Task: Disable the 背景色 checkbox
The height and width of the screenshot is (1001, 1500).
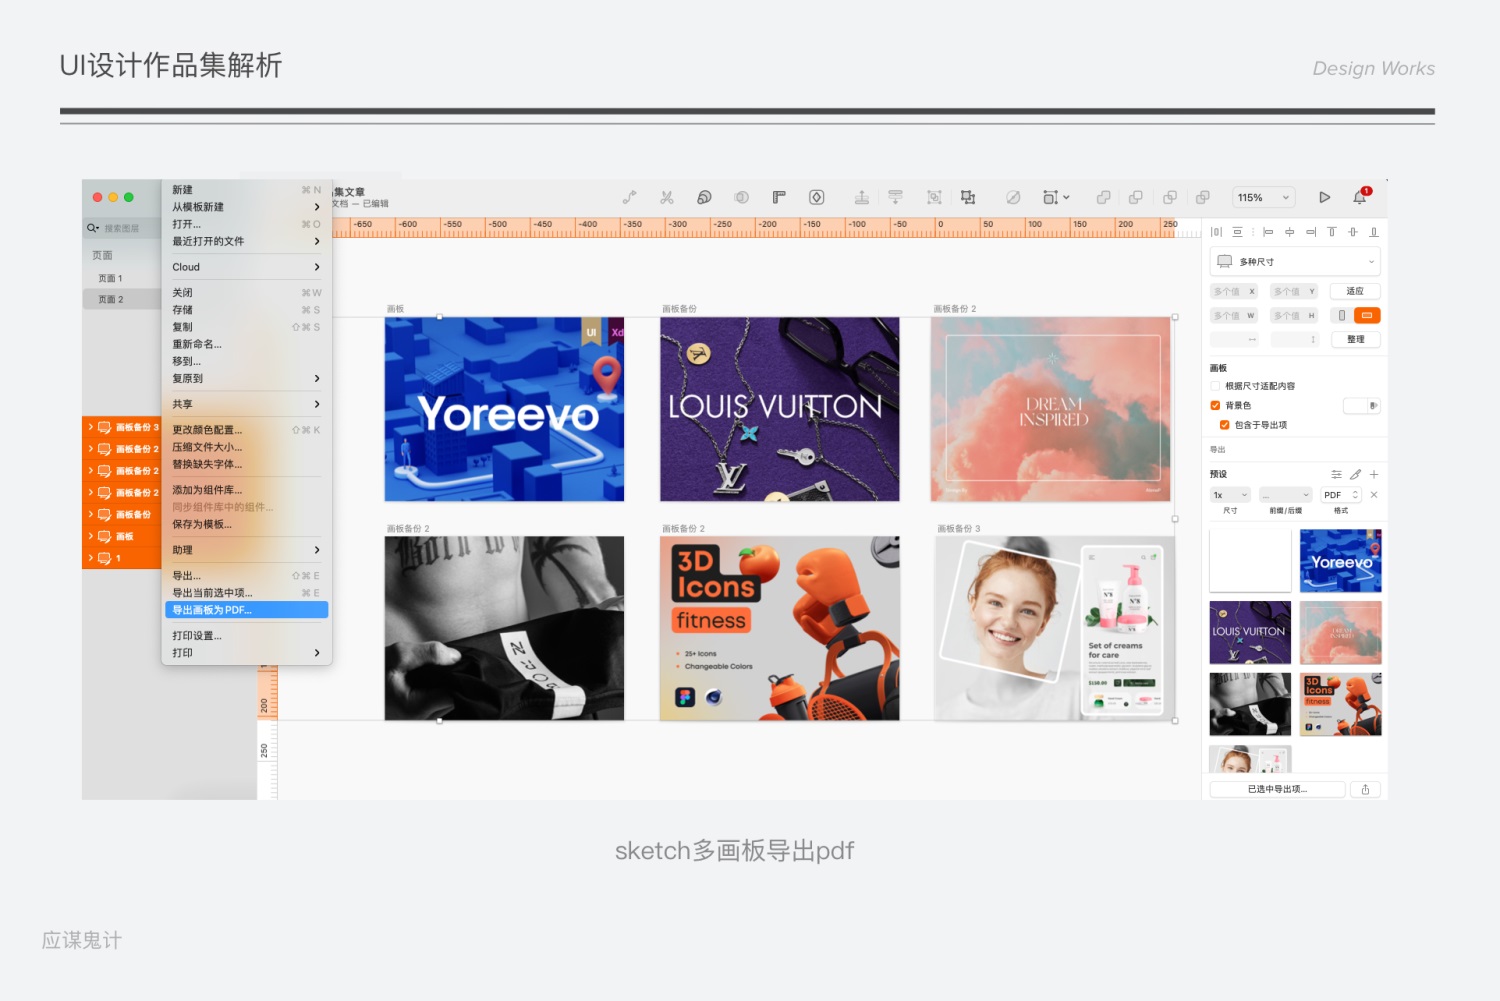Action: tap(1215, 405)
